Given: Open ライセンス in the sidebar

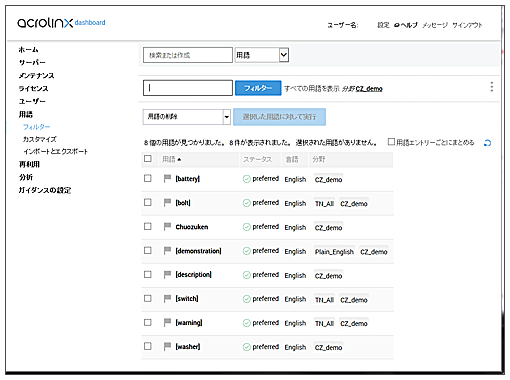Looking at the screenshot, I should click(x=33, y=89).
